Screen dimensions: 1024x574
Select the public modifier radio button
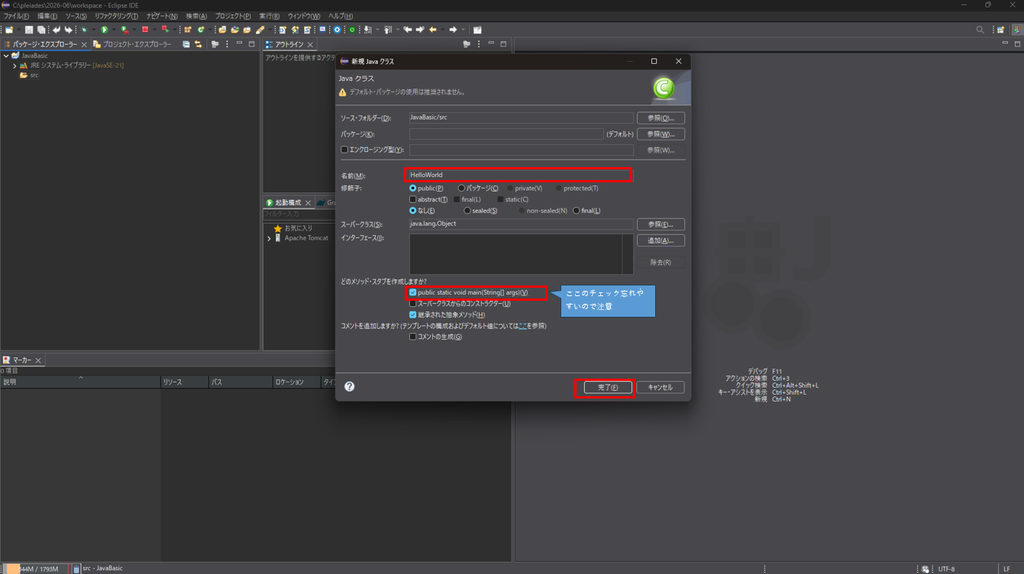[413, 188]
